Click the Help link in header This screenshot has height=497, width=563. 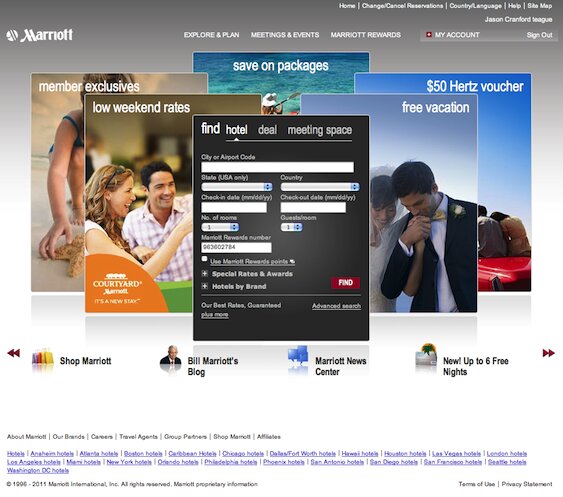pos(514,6)
